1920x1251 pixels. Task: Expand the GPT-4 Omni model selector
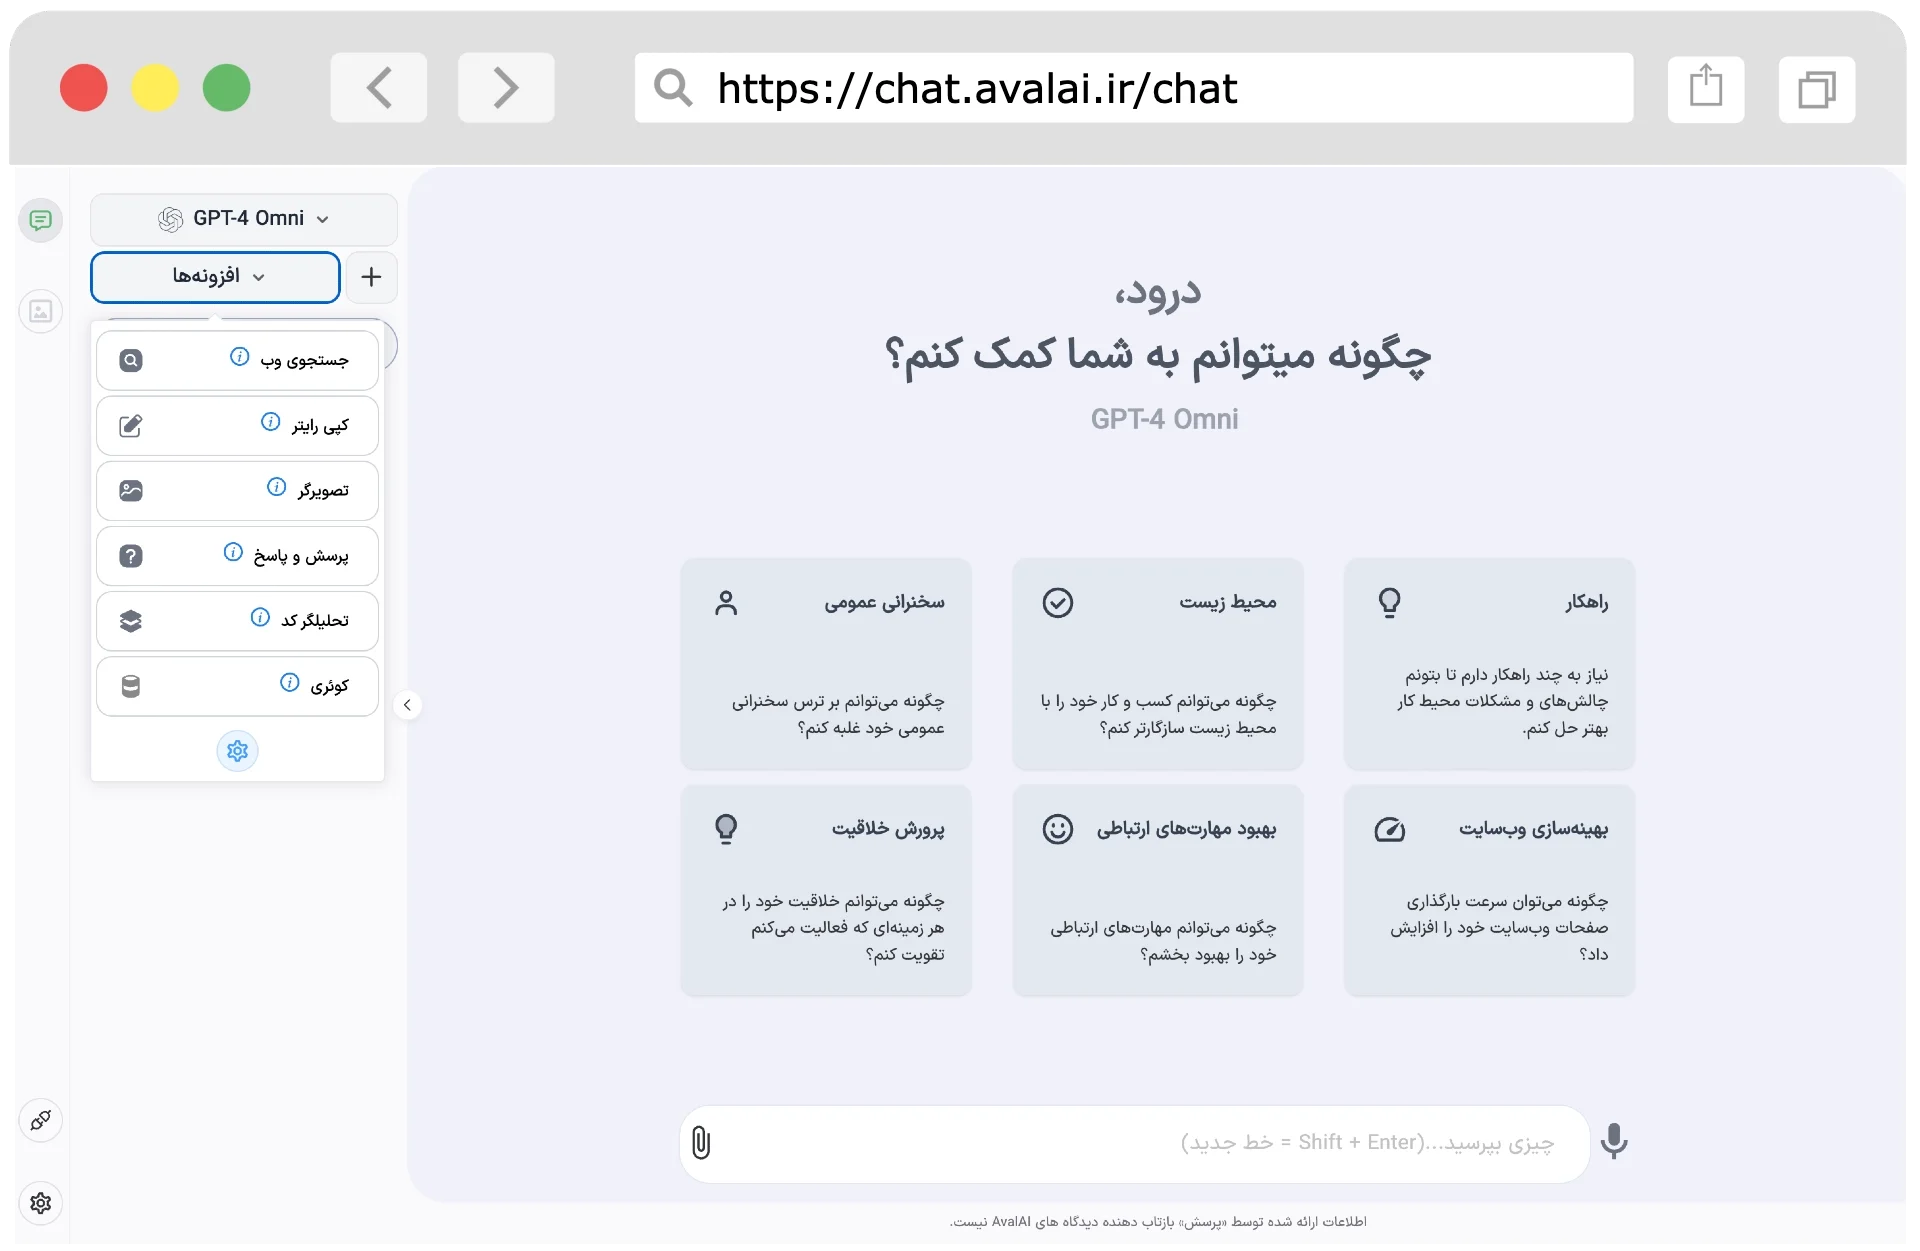(x=243, y=218)
